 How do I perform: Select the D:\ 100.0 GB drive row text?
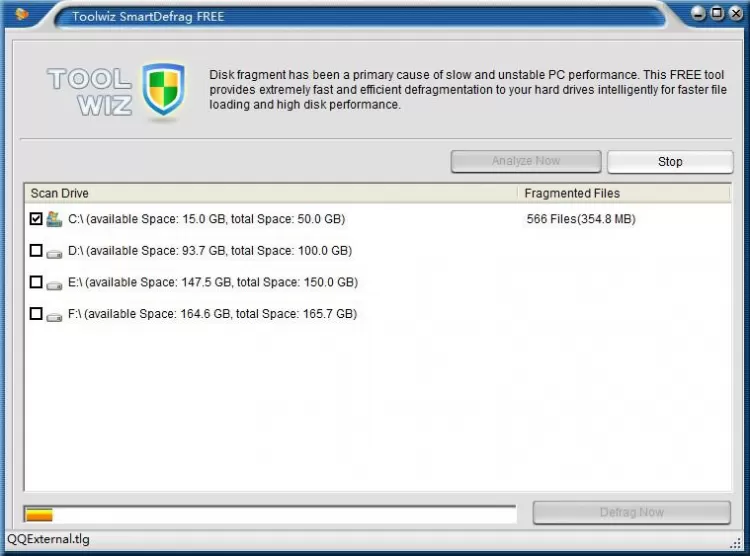click(x=210, y=251)
